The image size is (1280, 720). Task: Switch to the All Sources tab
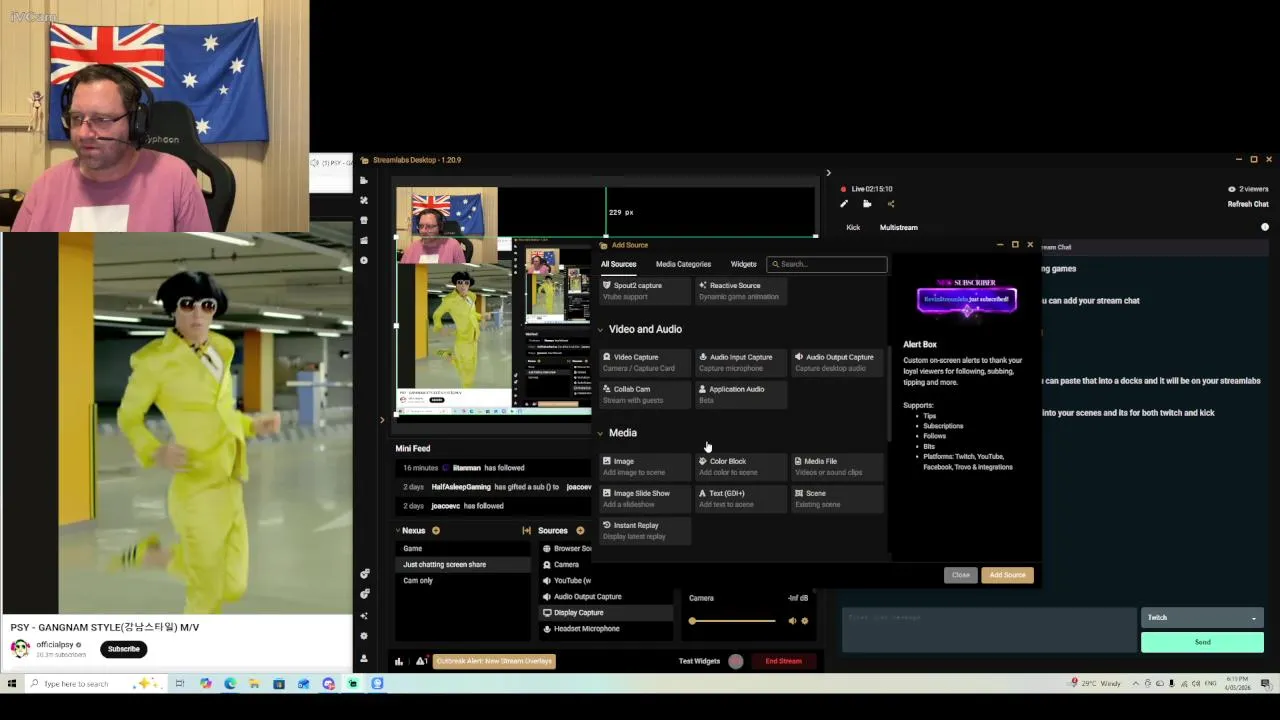(618, 264)
